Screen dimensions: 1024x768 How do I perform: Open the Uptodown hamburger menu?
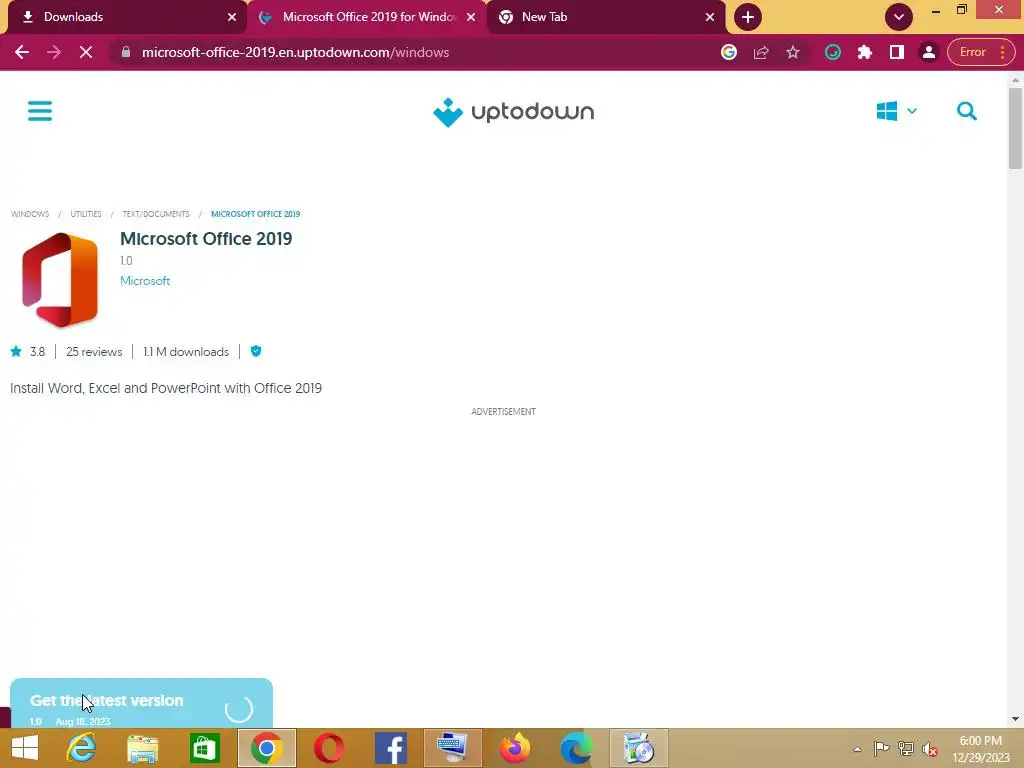click(x=40, y=111)
